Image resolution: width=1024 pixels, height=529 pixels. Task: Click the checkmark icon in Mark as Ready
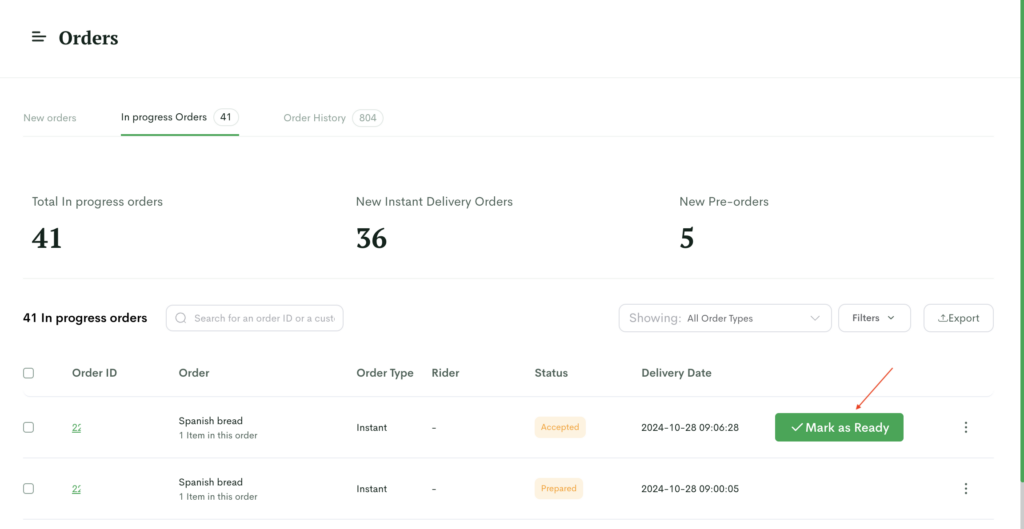pos(796,427)
